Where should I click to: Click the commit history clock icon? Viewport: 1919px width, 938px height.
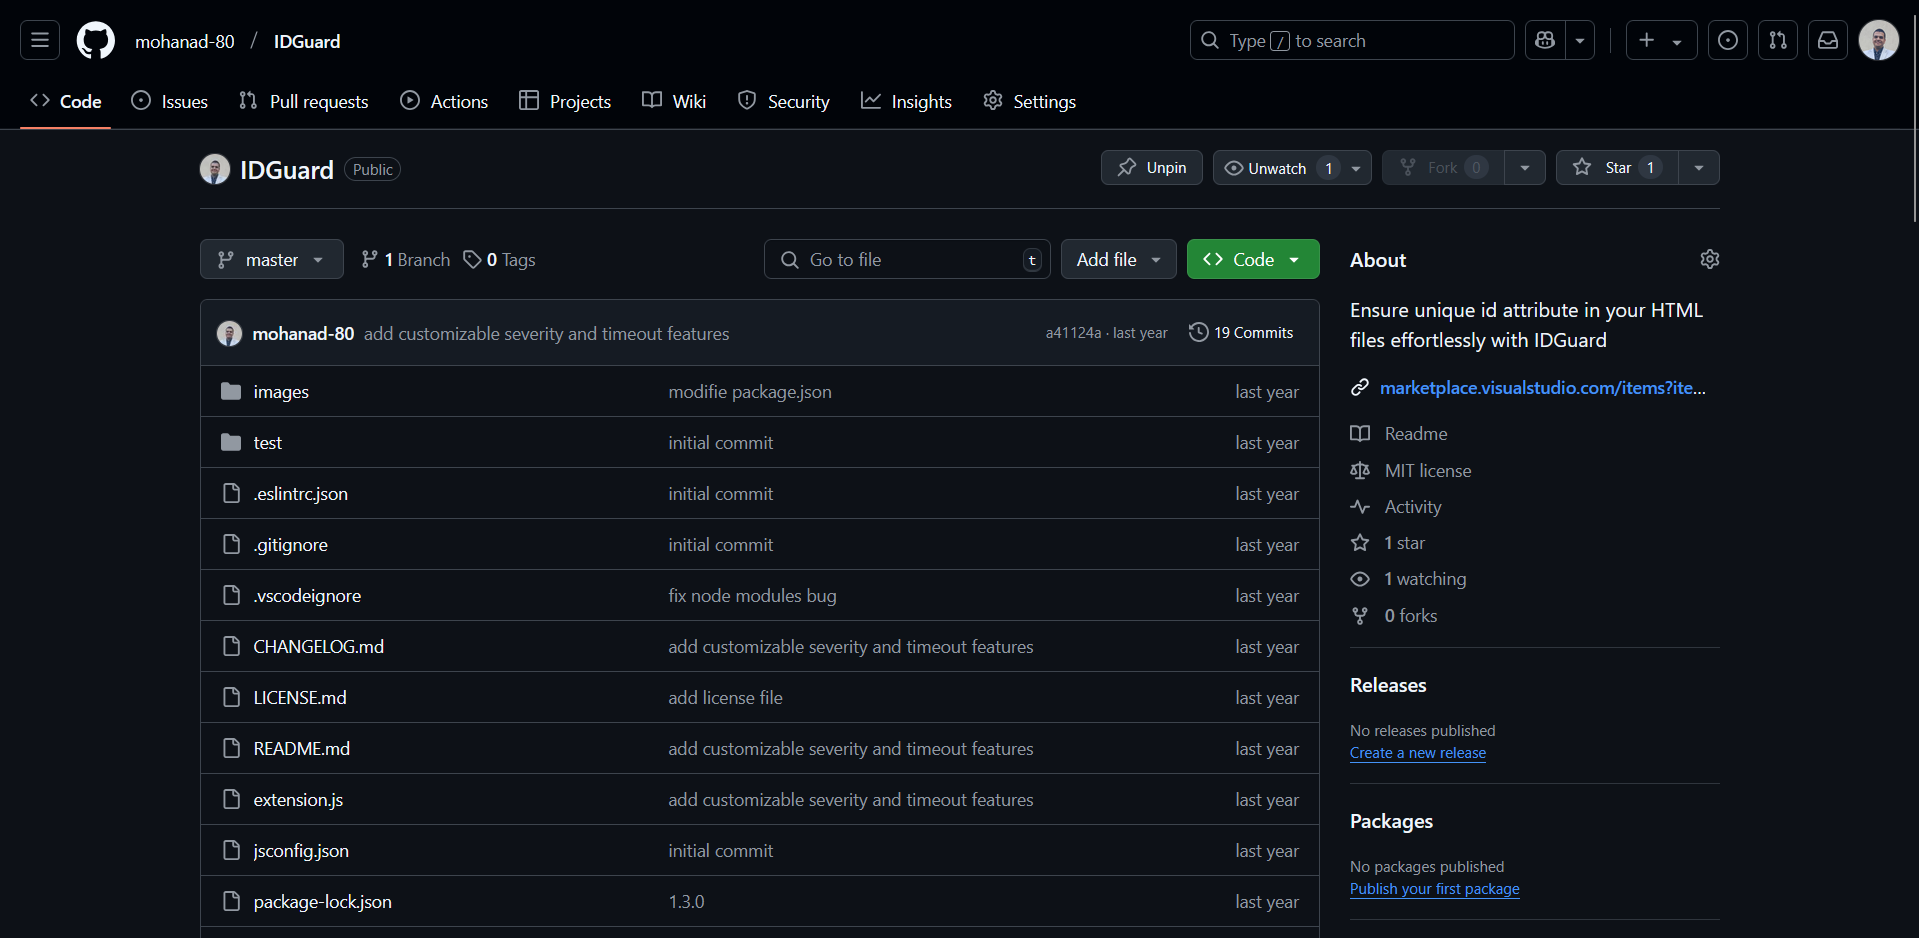[1198, 332]
